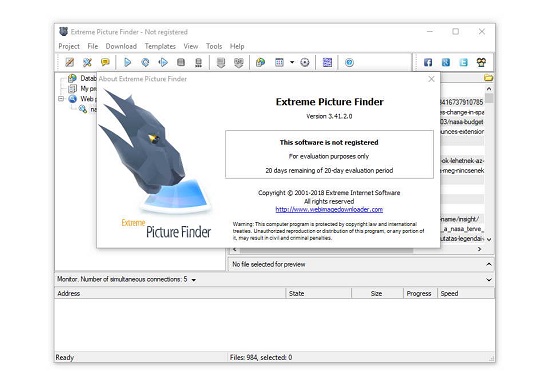550x381 pixels.
Task: Click the Speed column header
Action: point(466,293)
